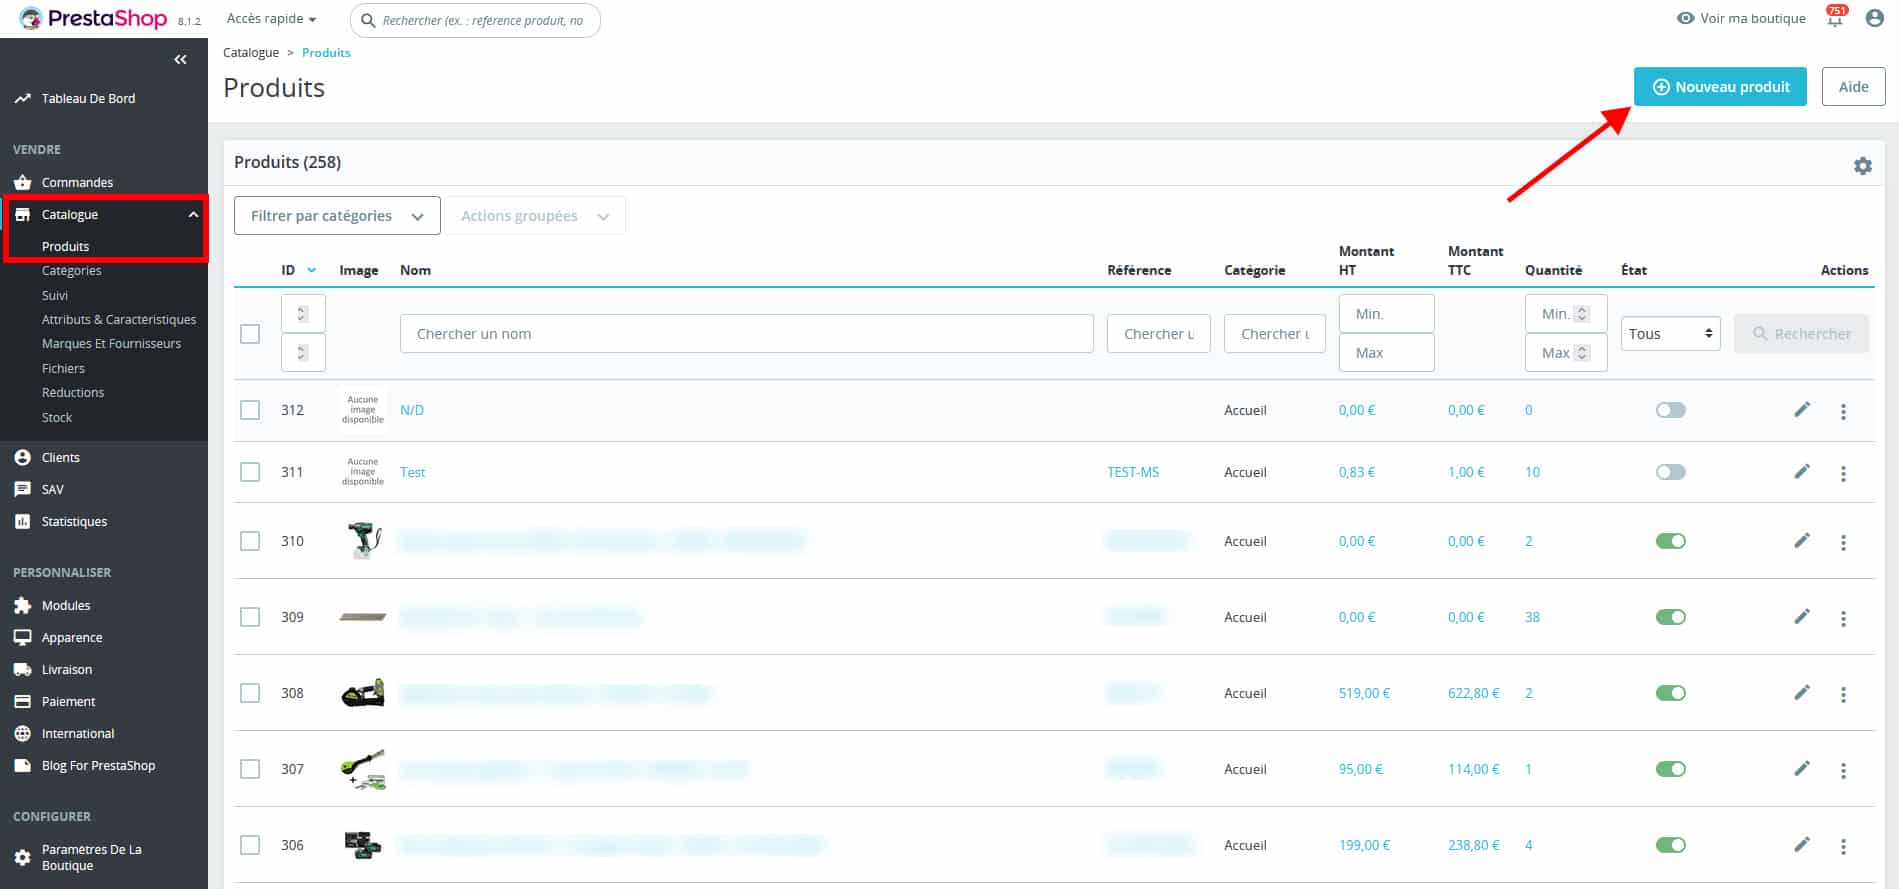1899x889 pixels.
Task: Open Paramètres De La Boutique
Action: [x=91, y=857]
